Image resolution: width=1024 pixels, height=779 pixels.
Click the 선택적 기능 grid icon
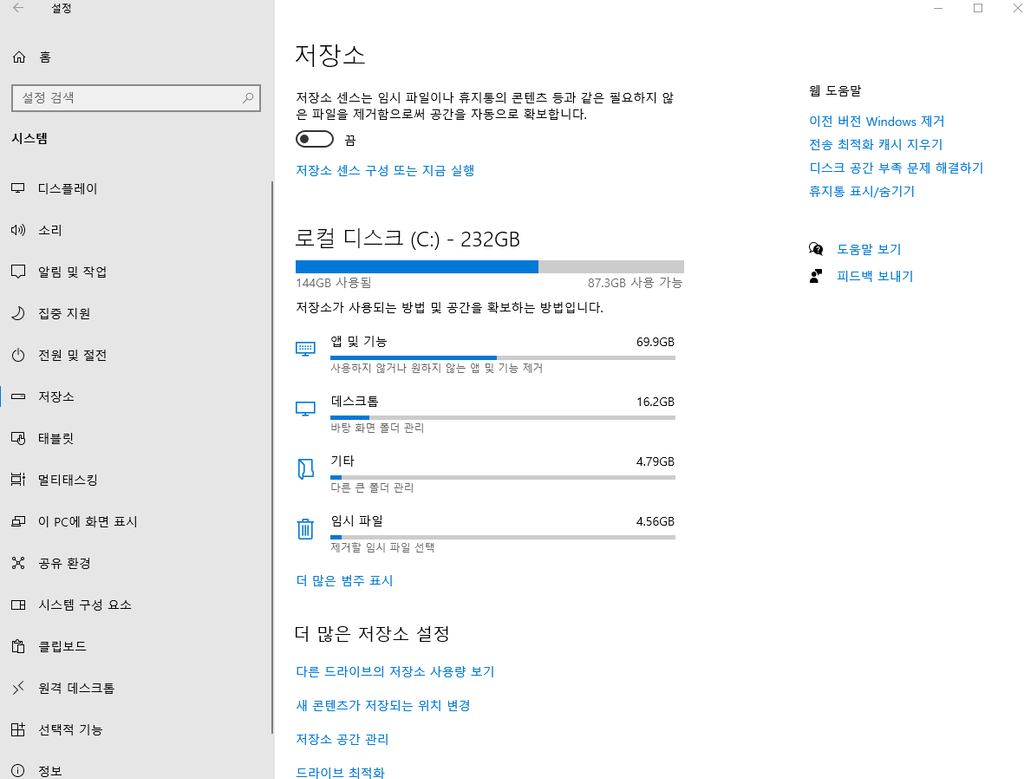[18, 729]
